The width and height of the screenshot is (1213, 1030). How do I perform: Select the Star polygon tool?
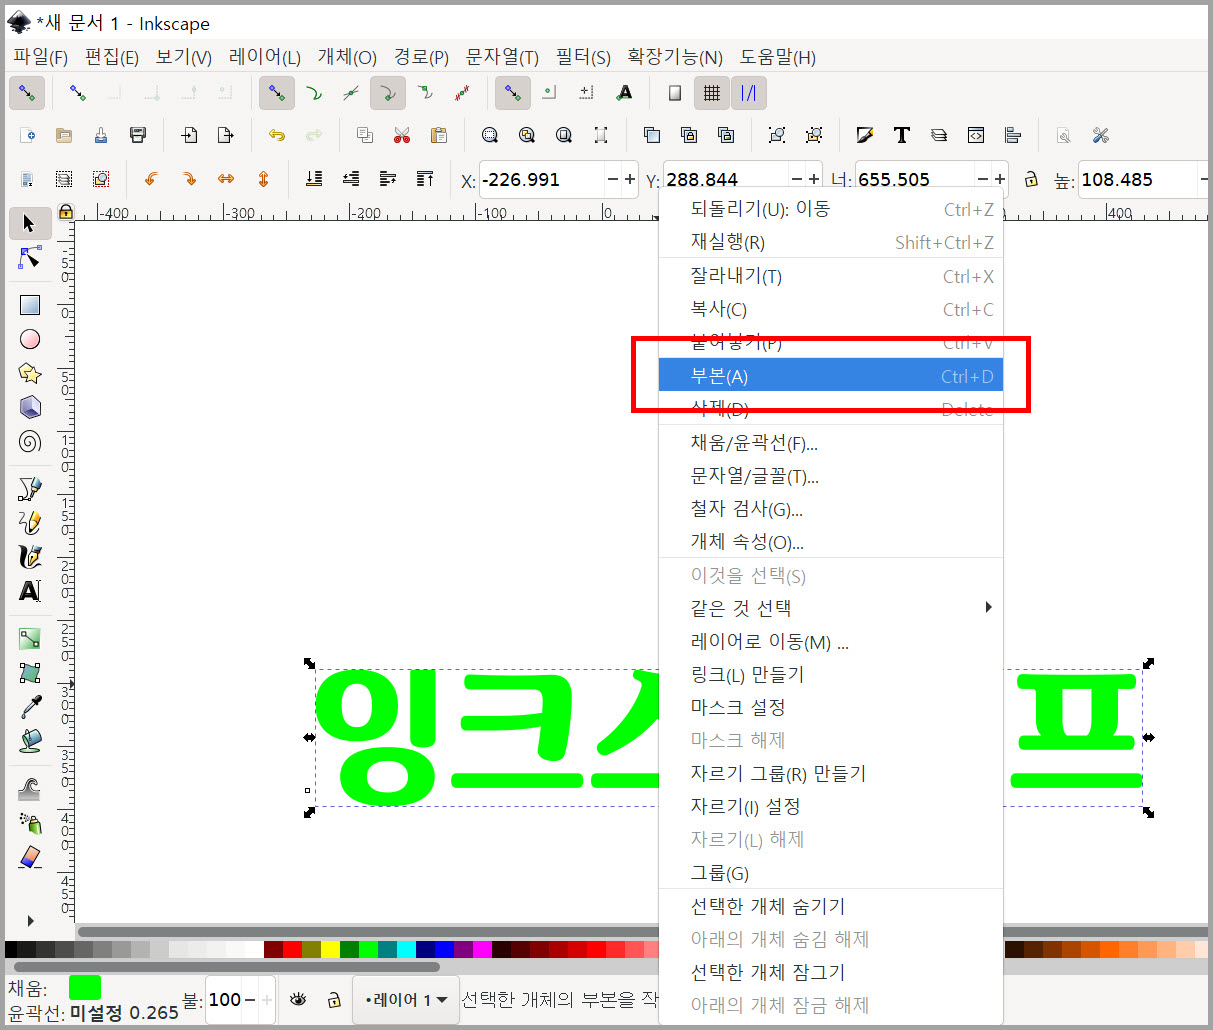[x=30, y=373]
